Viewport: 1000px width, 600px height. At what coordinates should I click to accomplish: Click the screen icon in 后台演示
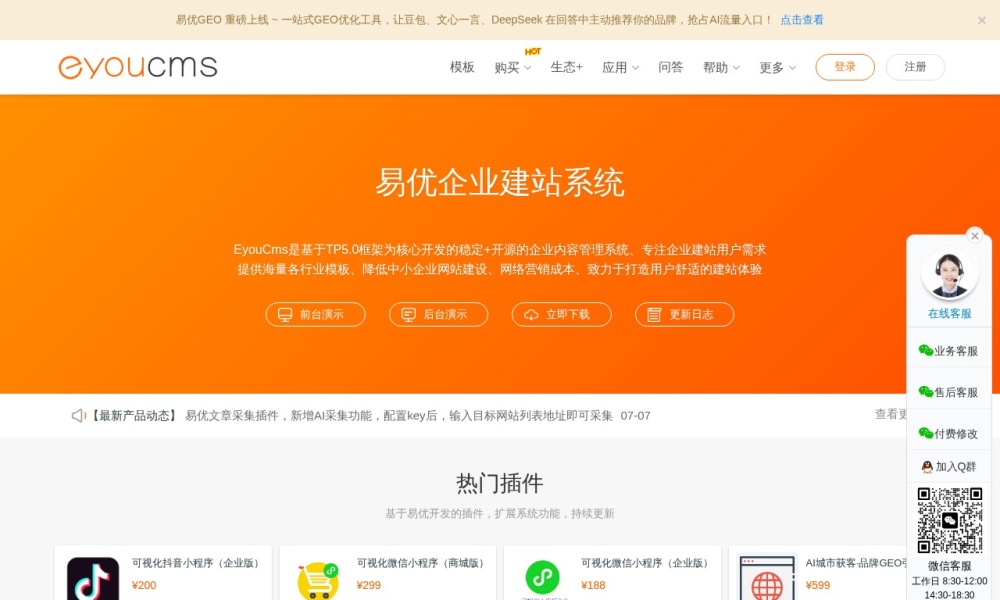408,314
